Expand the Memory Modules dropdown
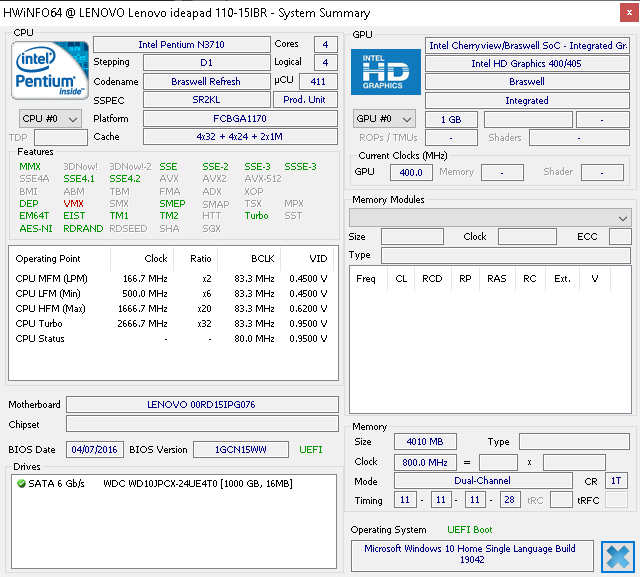Screen dimensions: 640x577 click(x=490, y=218)
